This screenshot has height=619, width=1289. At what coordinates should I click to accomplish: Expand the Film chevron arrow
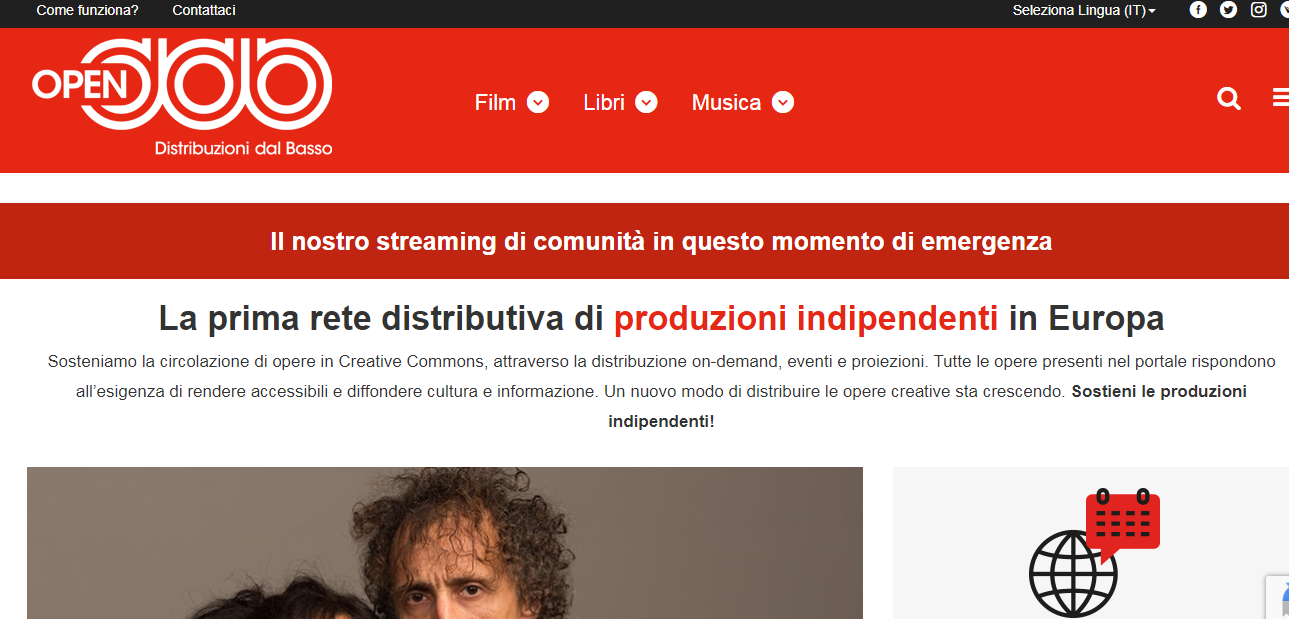pos(538,102)
